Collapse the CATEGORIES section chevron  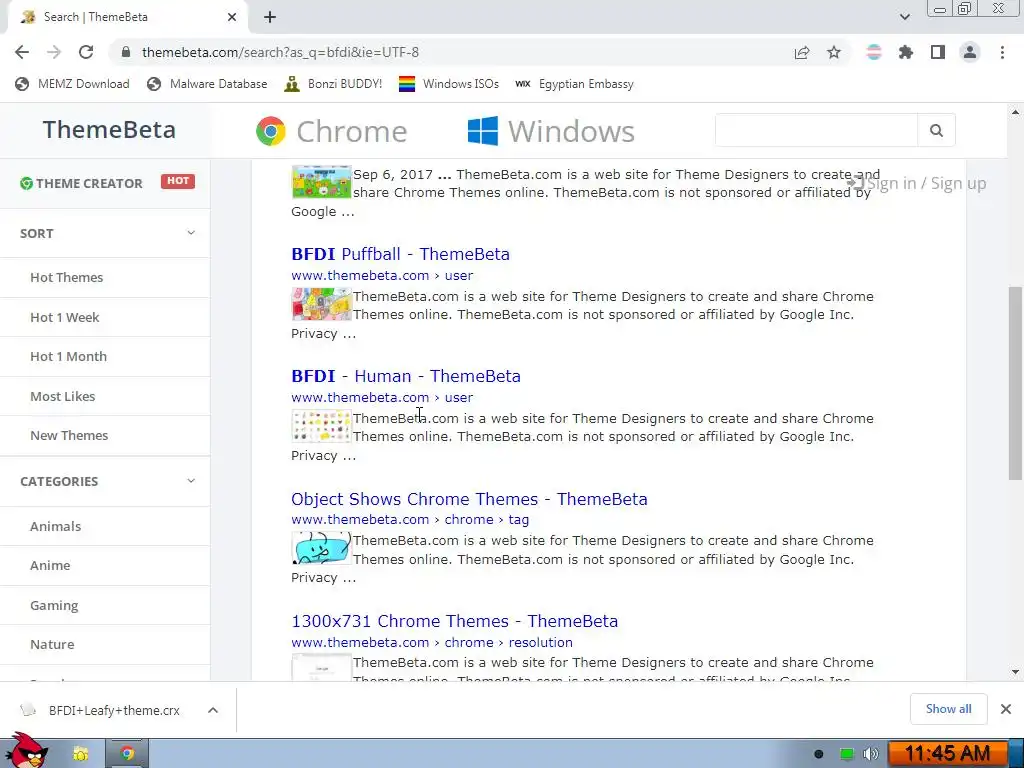(191, 481)
